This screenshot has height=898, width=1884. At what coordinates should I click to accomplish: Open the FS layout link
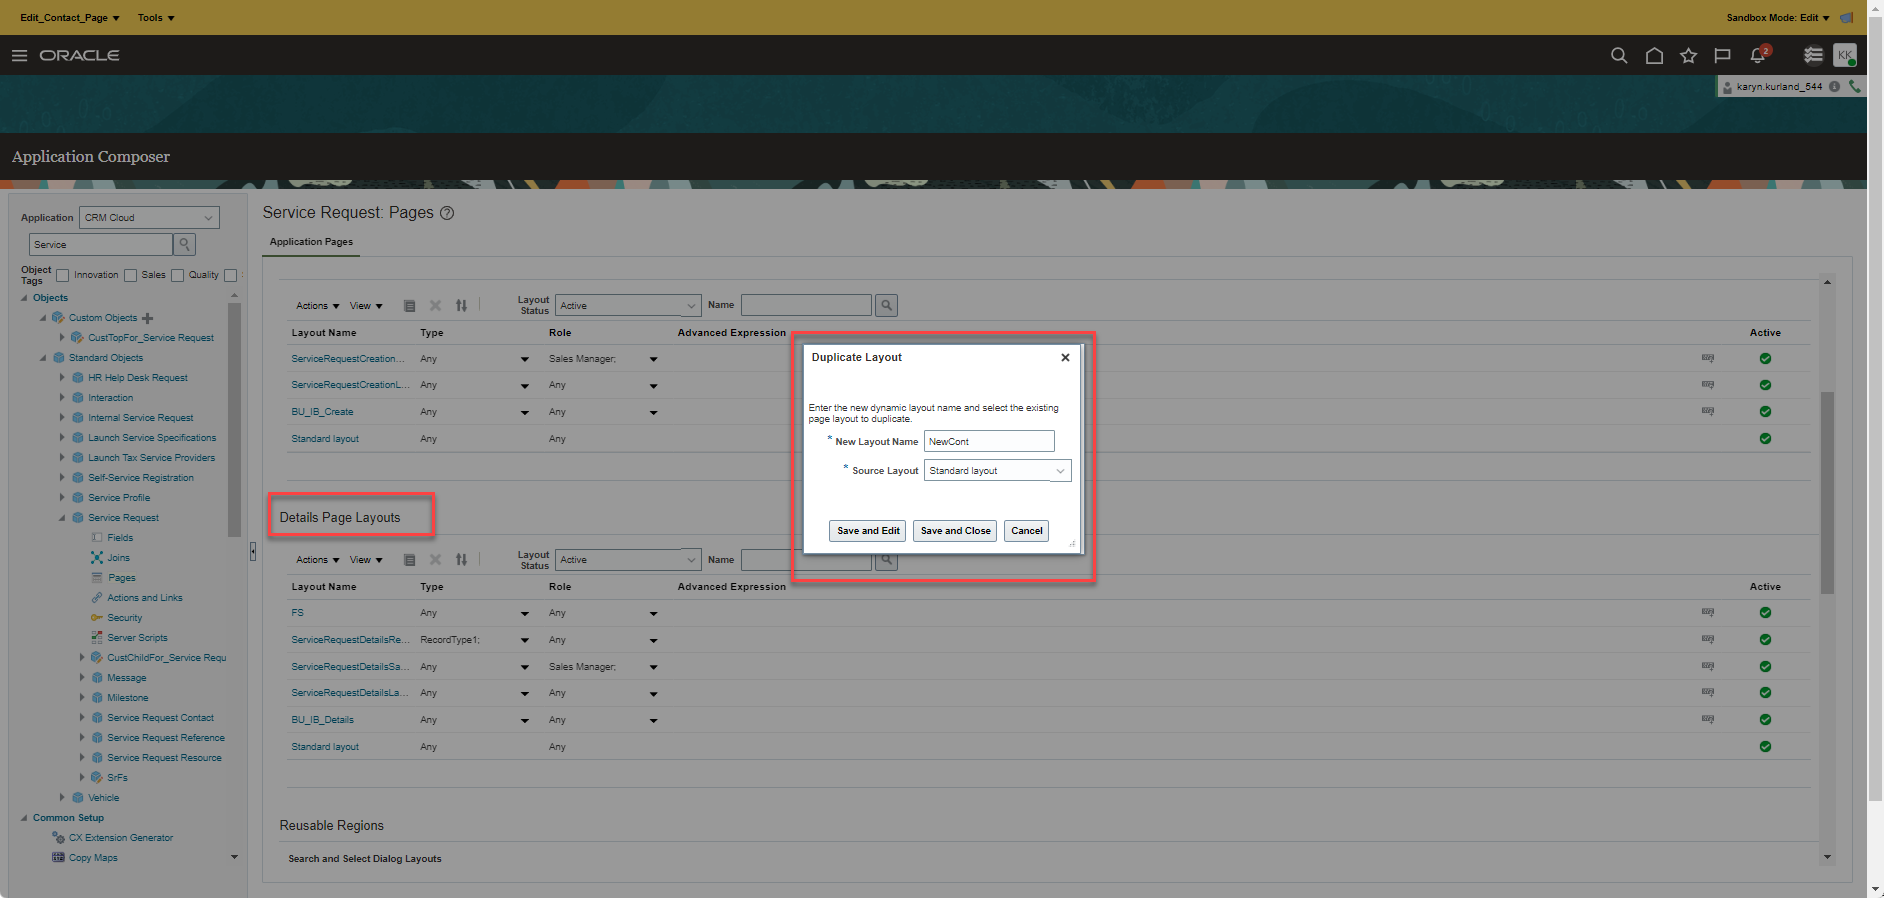point(297,613)
